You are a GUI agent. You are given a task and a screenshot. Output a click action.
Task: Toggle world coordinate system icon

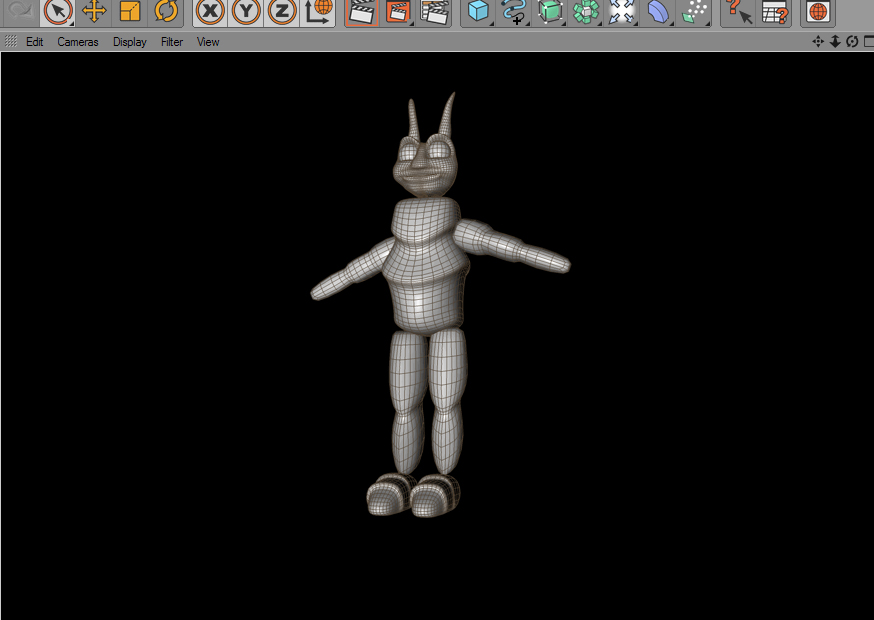[318, 11]
